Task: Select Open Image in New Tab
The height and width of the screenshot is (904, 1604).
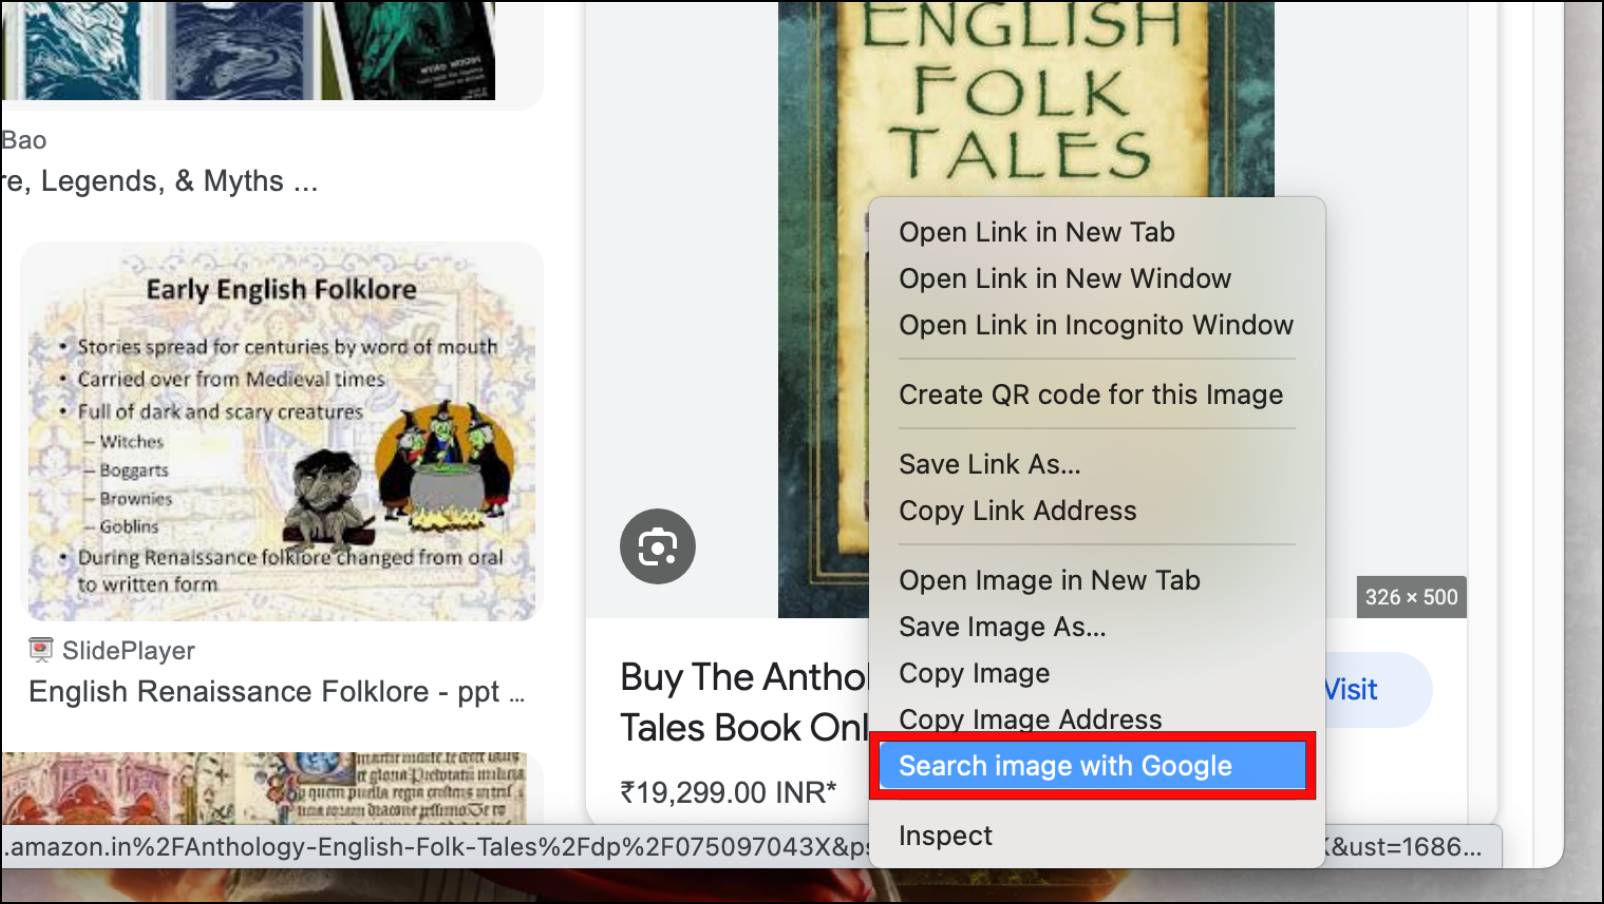Action: [1049, 580]
